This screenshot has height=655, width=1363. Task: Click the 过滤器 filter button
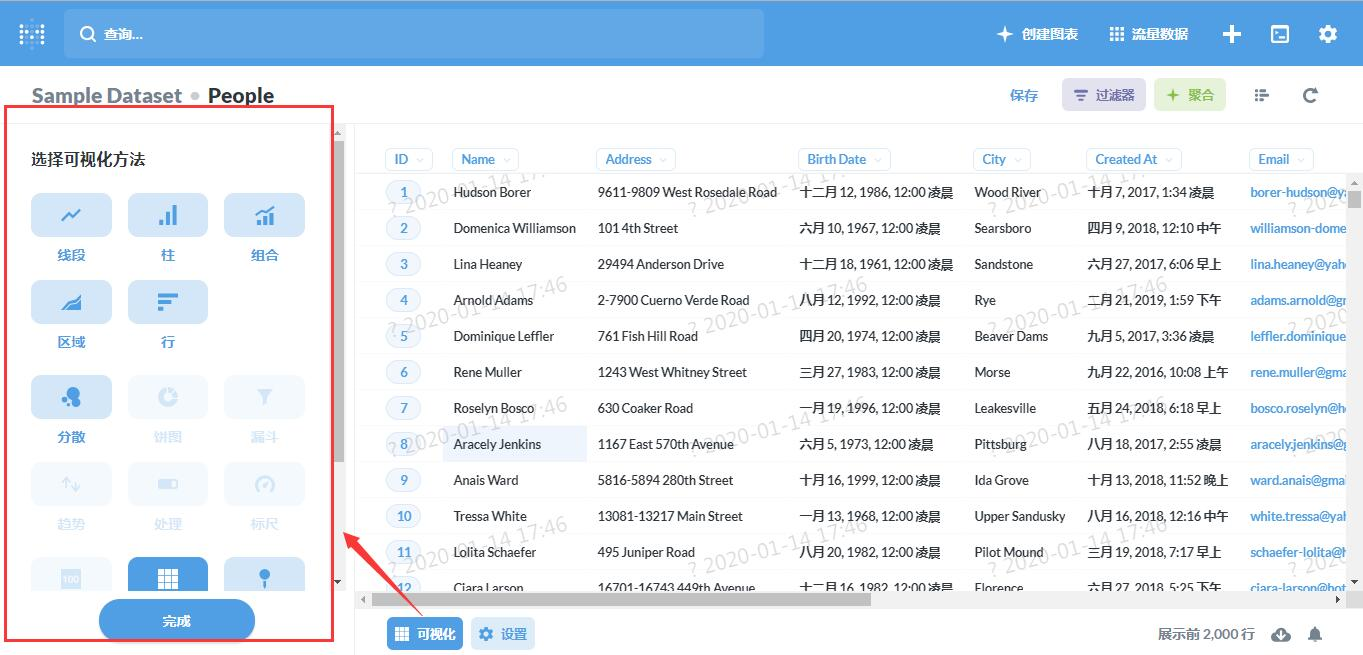click(x=1104, y=95)
